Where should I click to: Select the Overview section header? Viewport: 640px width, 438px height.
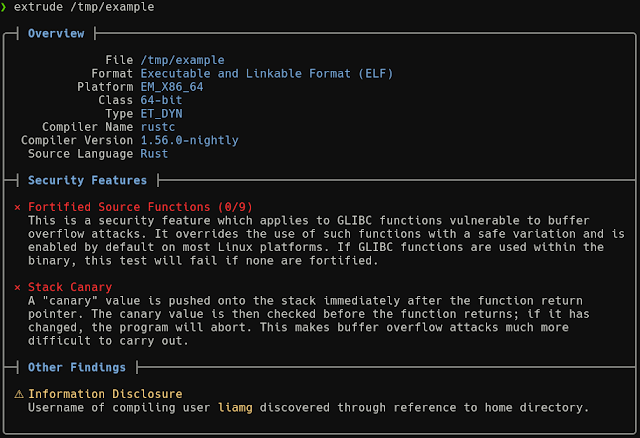(56, 34)
